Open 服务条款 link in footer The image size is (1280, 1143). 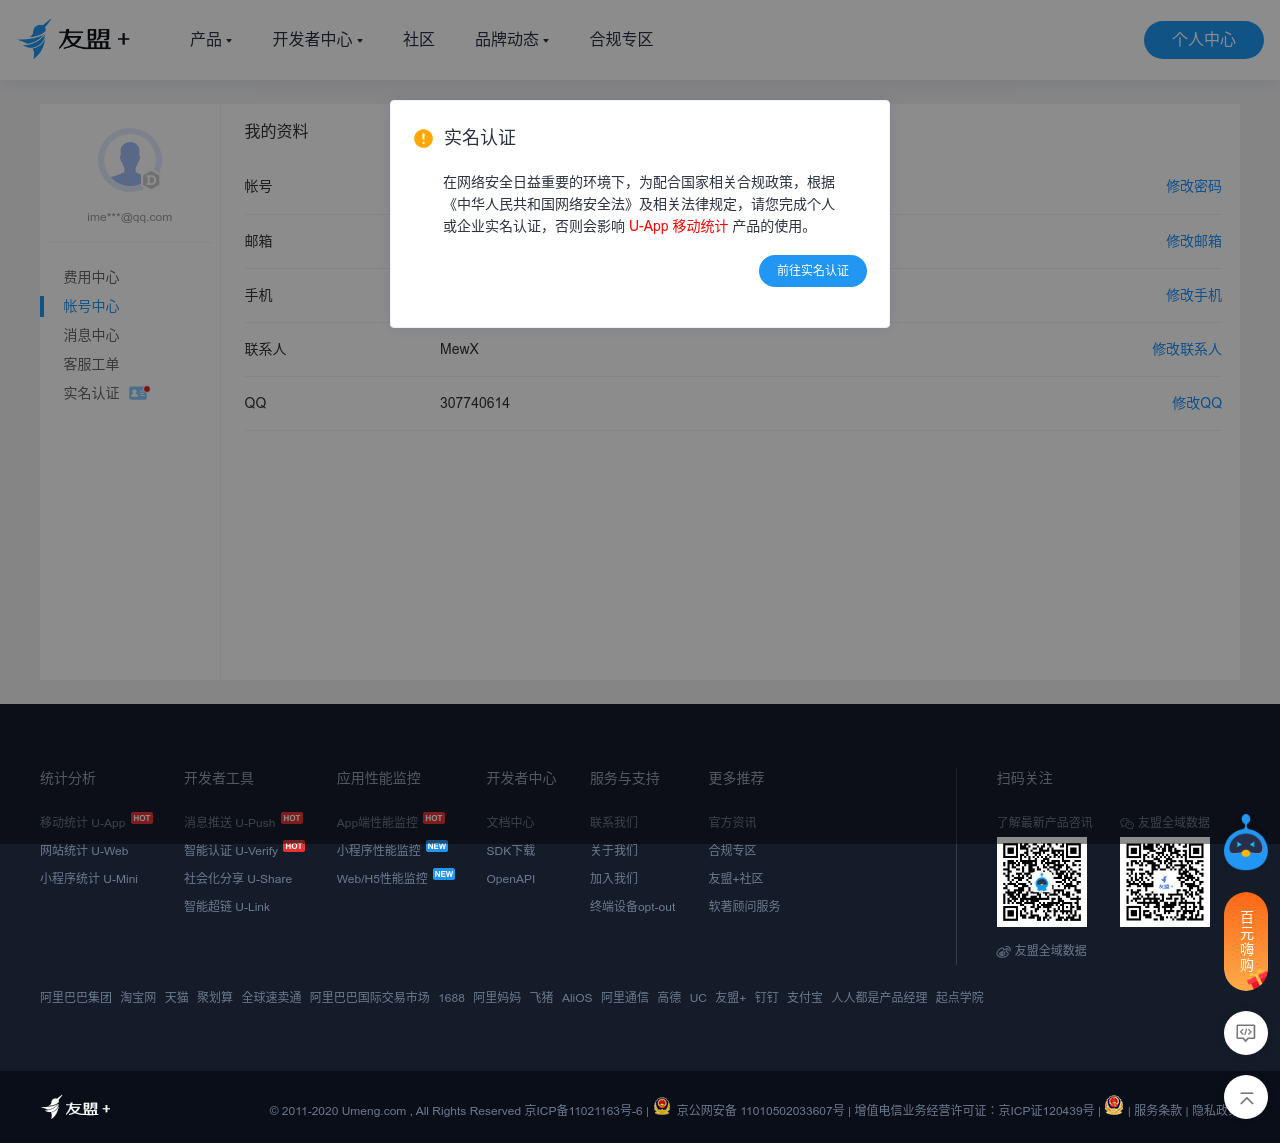1158,1110
